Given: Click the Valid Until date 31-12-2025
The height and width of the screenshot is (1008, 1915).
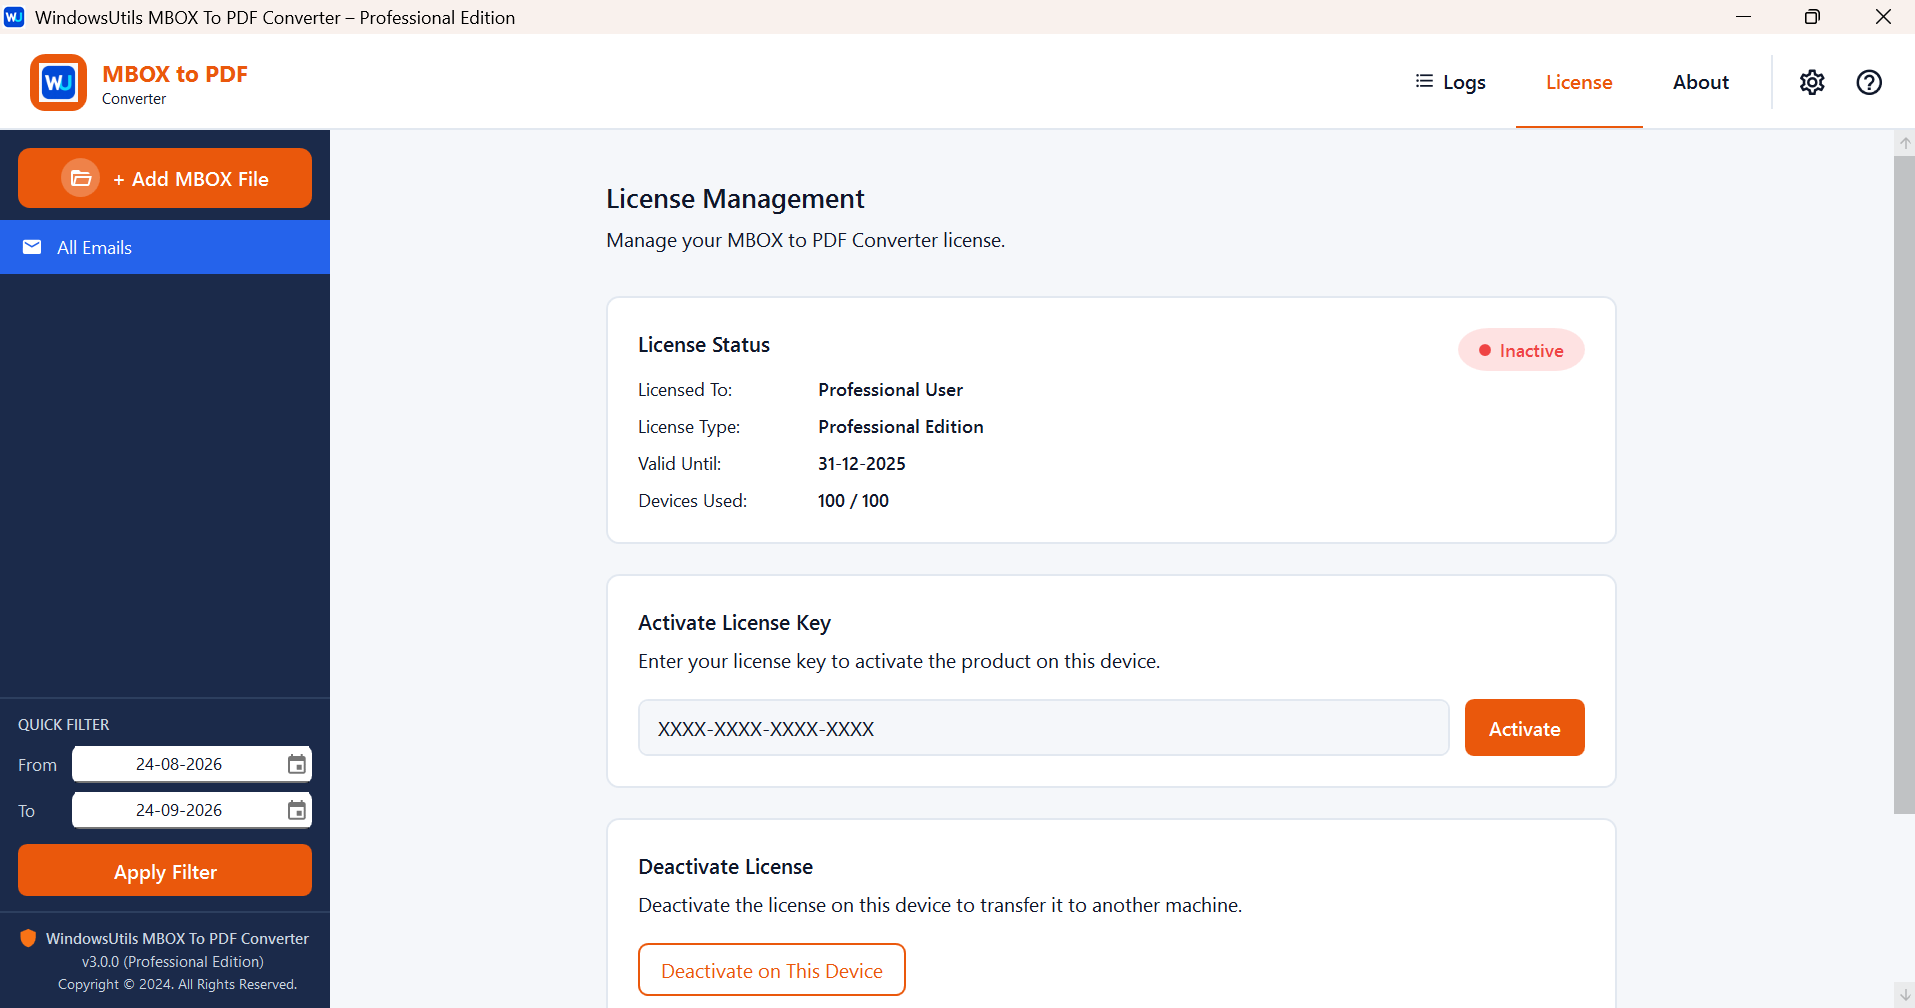Looking at the screenshot, I should [x=862, y=464].
